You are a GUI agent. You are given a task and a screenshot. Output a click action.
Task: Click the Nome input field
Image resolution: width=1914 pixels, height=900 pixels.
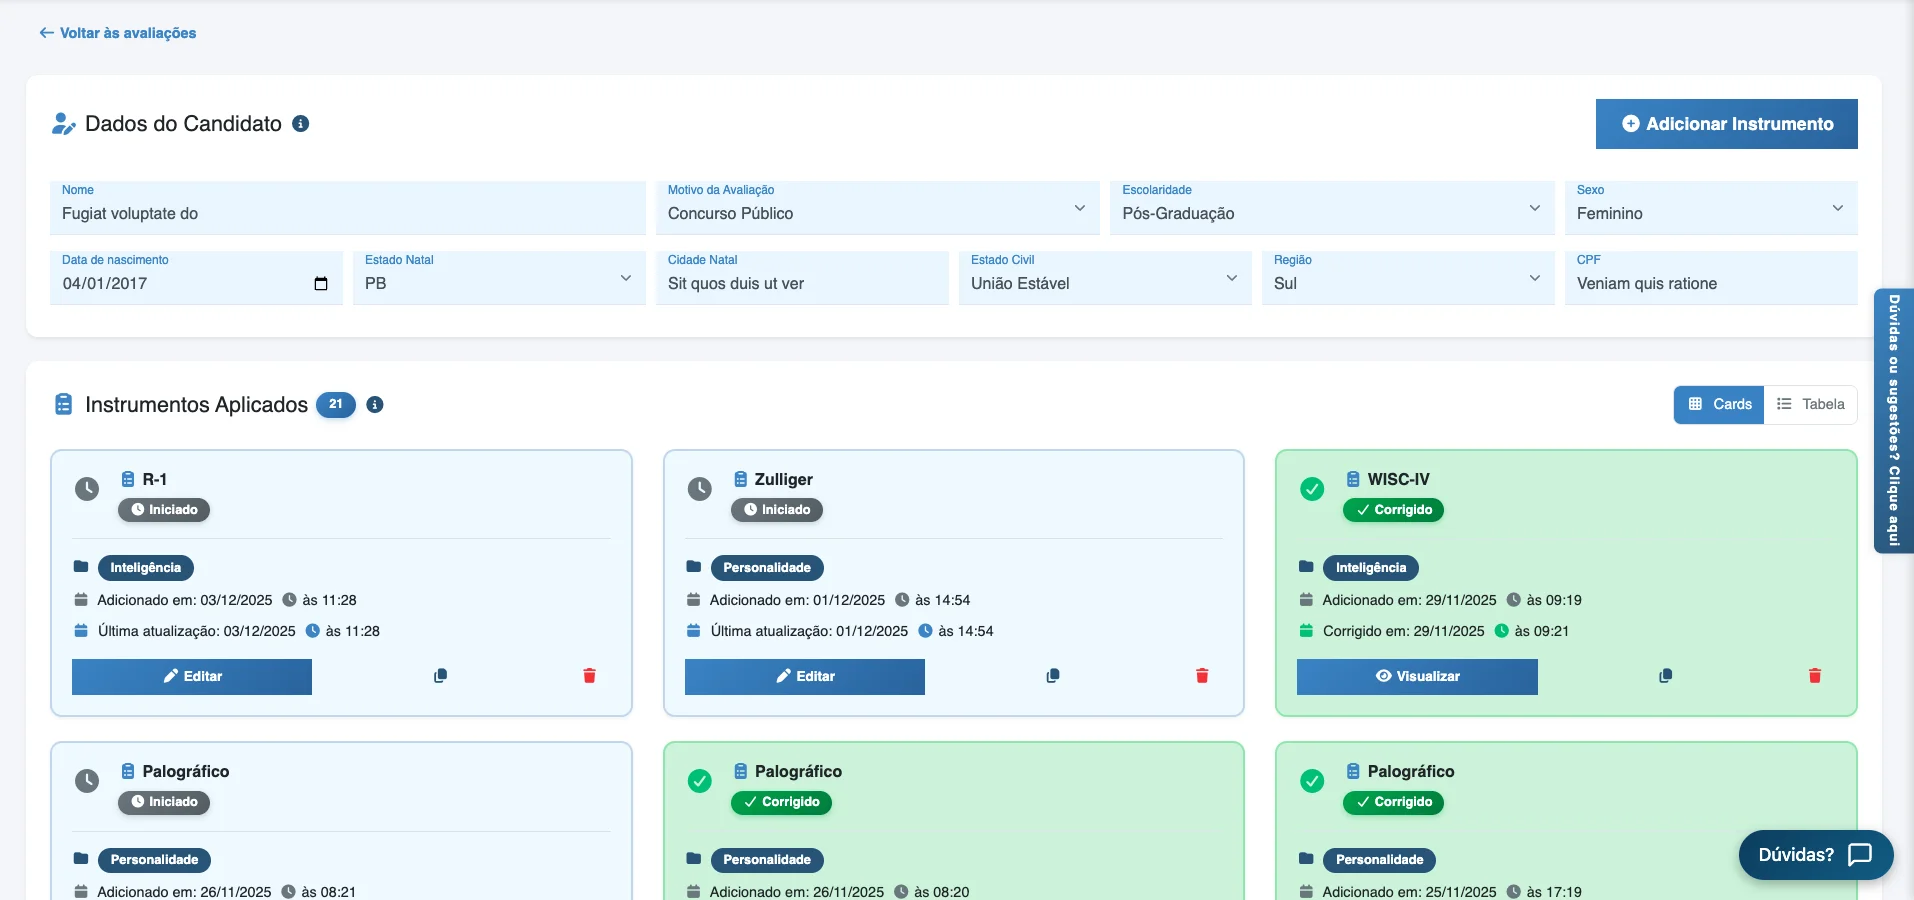pyautogui.click(x=347, y=214)
